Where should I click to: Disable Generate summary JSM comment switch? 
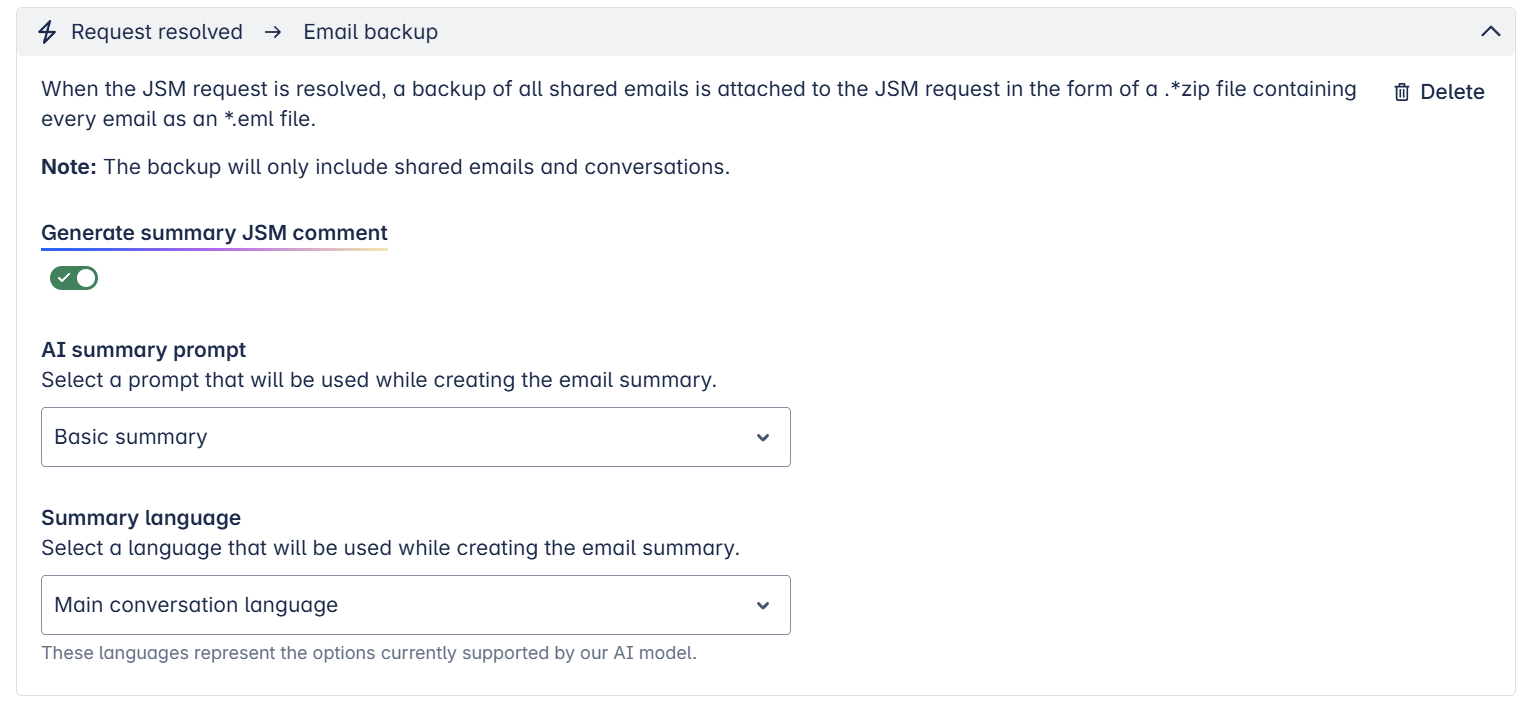click(x=74, y=278)
